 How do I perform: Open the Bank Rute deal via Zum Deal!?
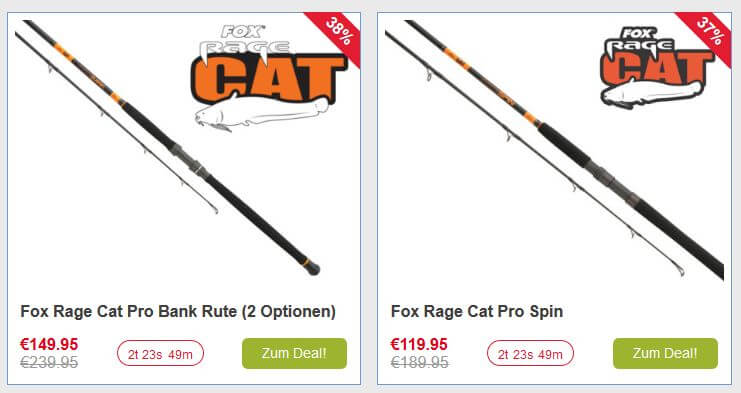(294, 353)
